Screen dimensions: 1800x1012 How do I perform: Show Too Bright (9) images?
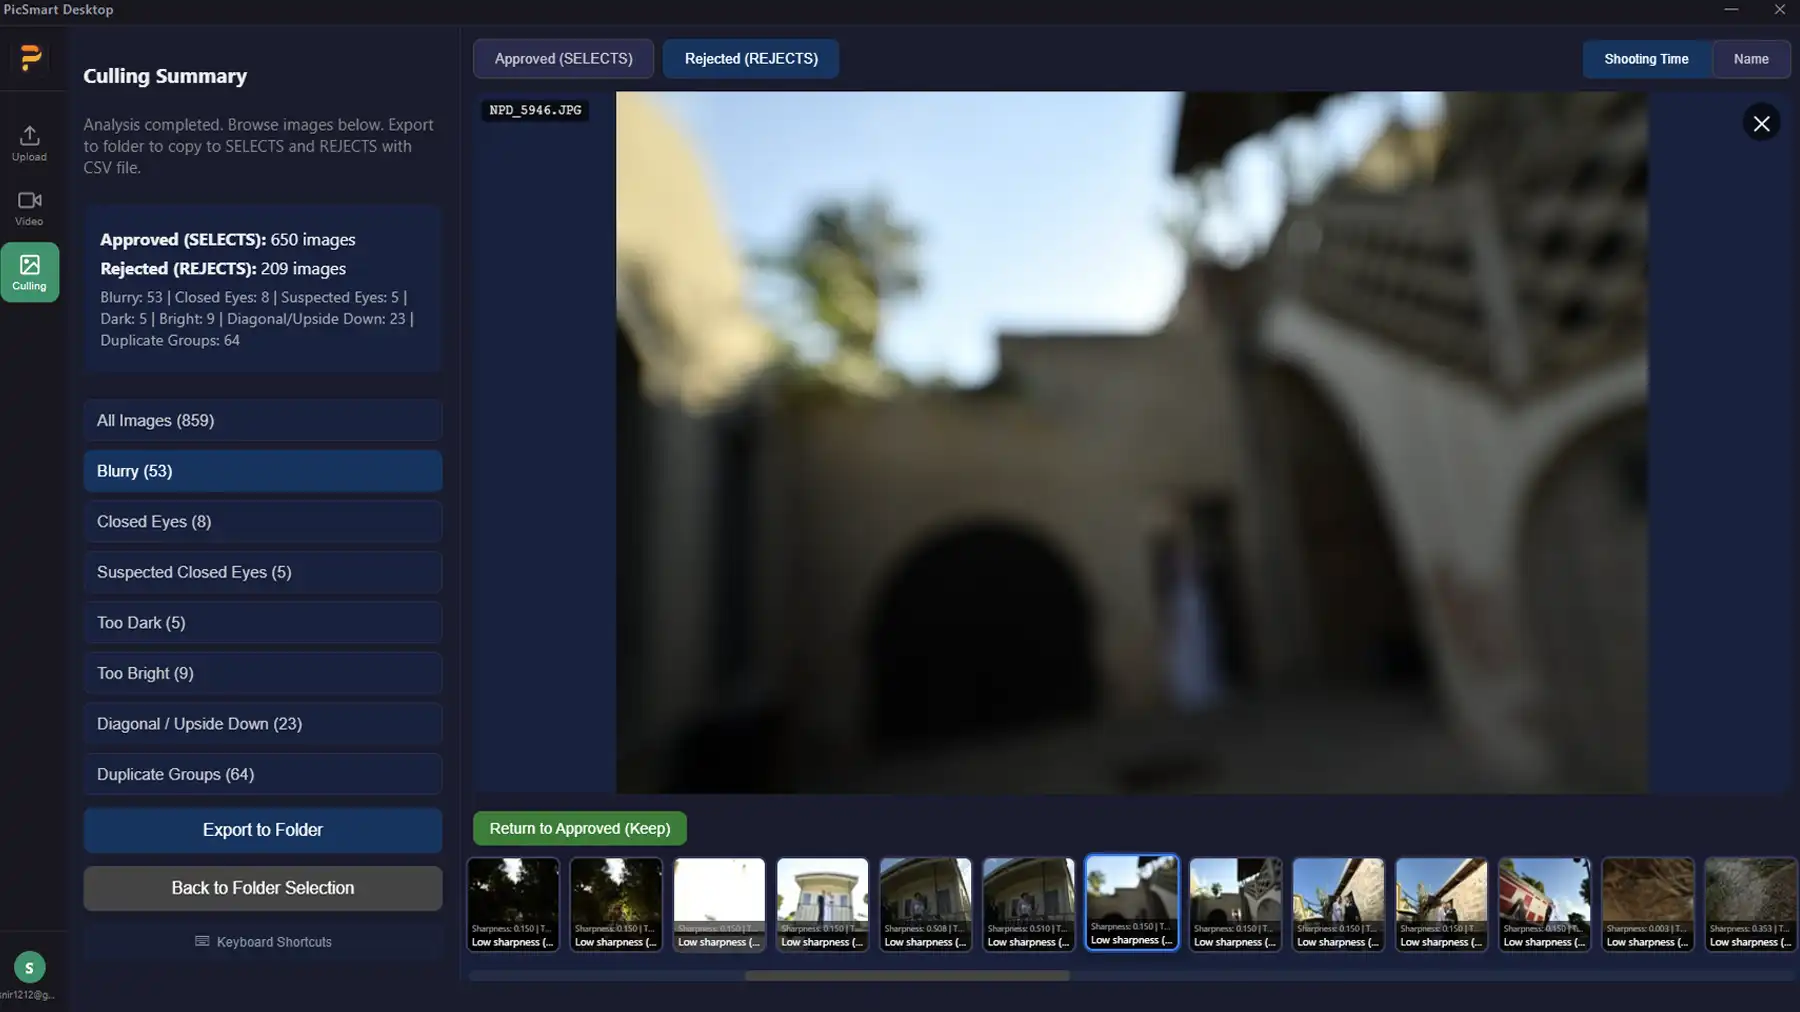click(263, 673)
